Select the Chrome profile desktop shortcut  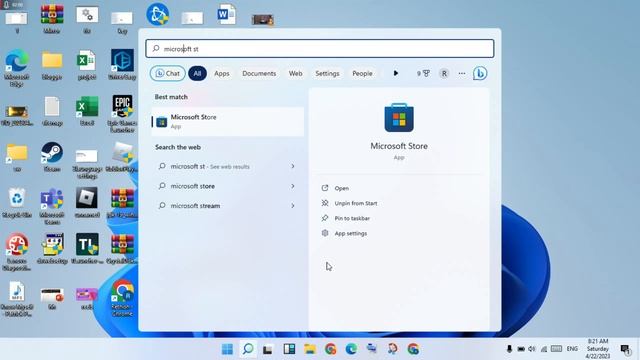[122, 298]
